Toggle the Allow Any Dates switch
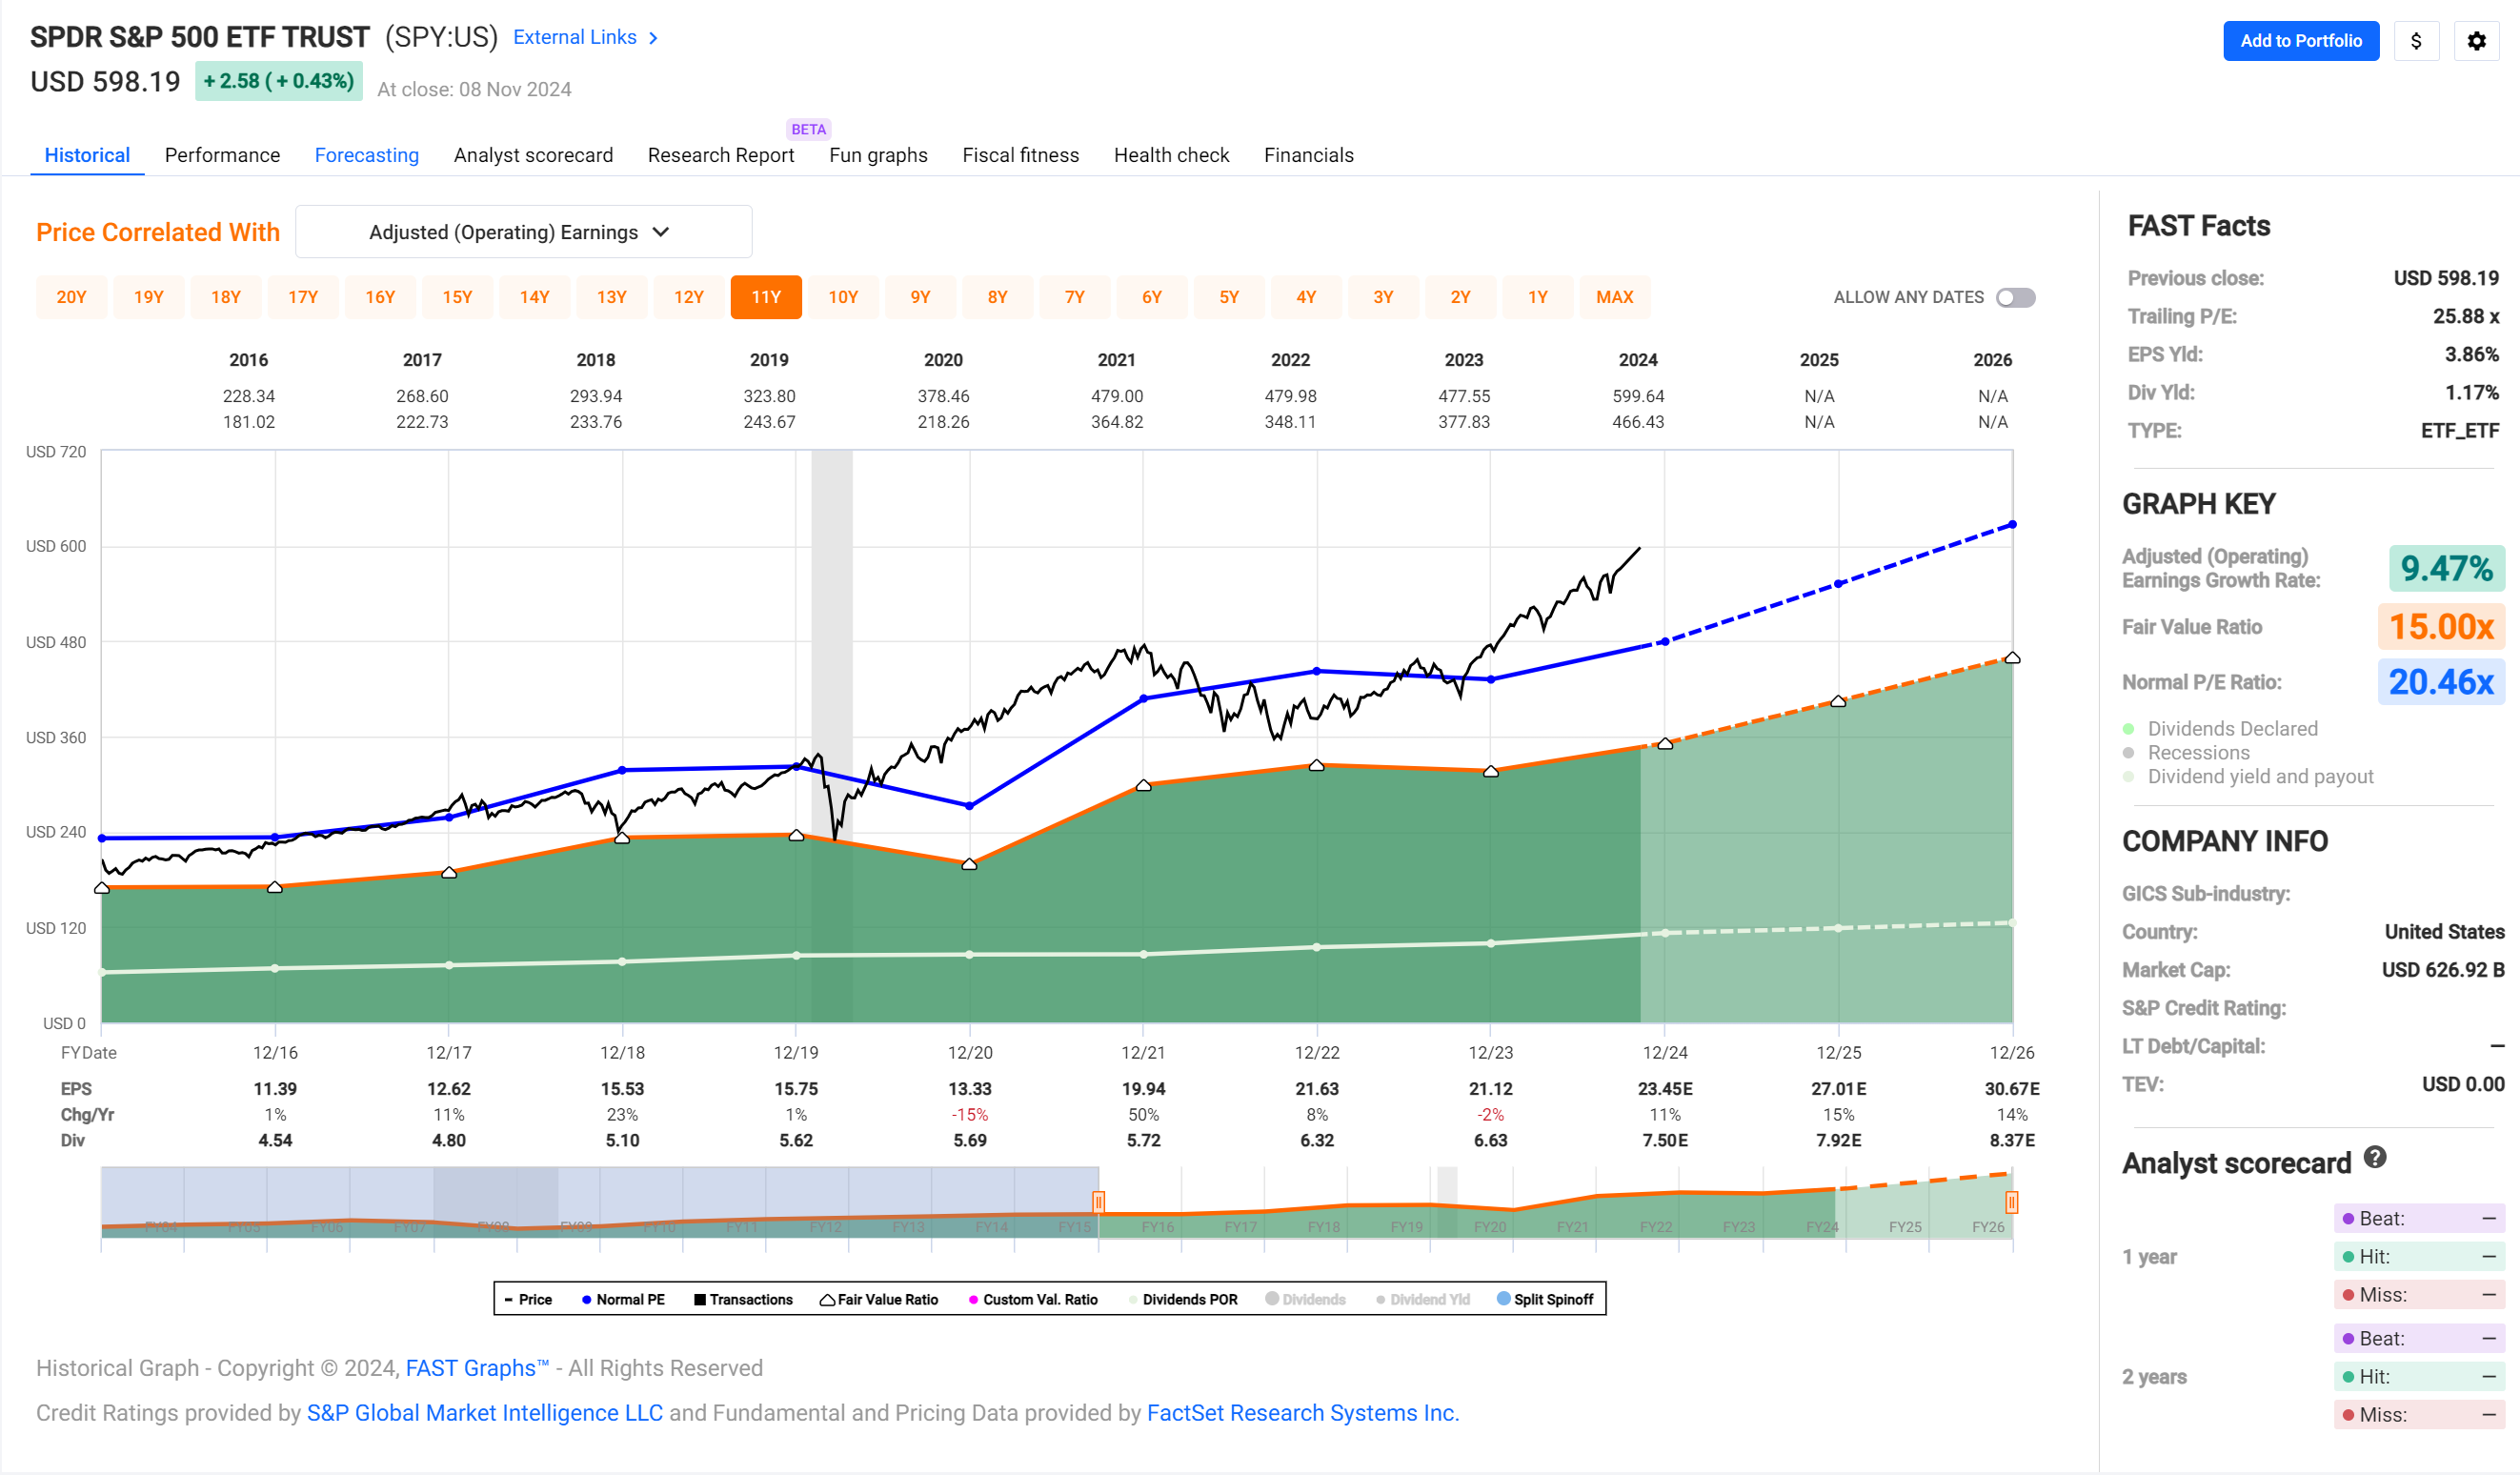 pyautogui.click(x=2015, y=298)
